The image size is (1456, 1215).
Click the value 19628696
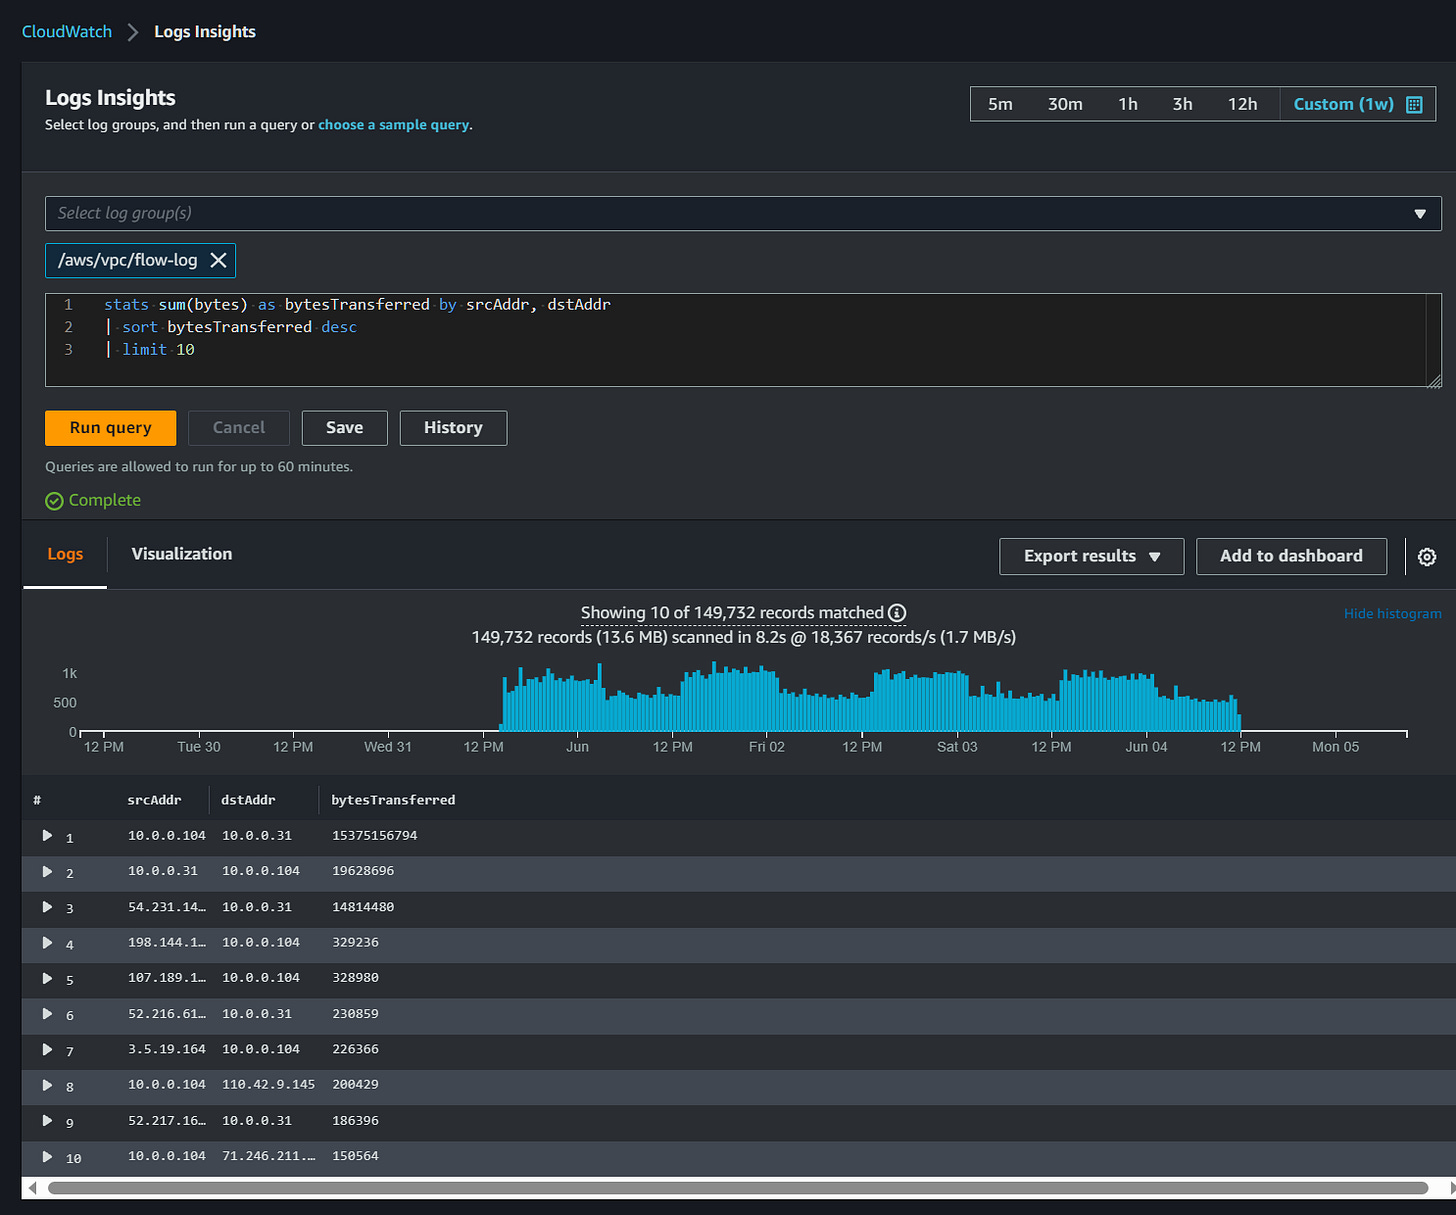click(x=363, y=871)
